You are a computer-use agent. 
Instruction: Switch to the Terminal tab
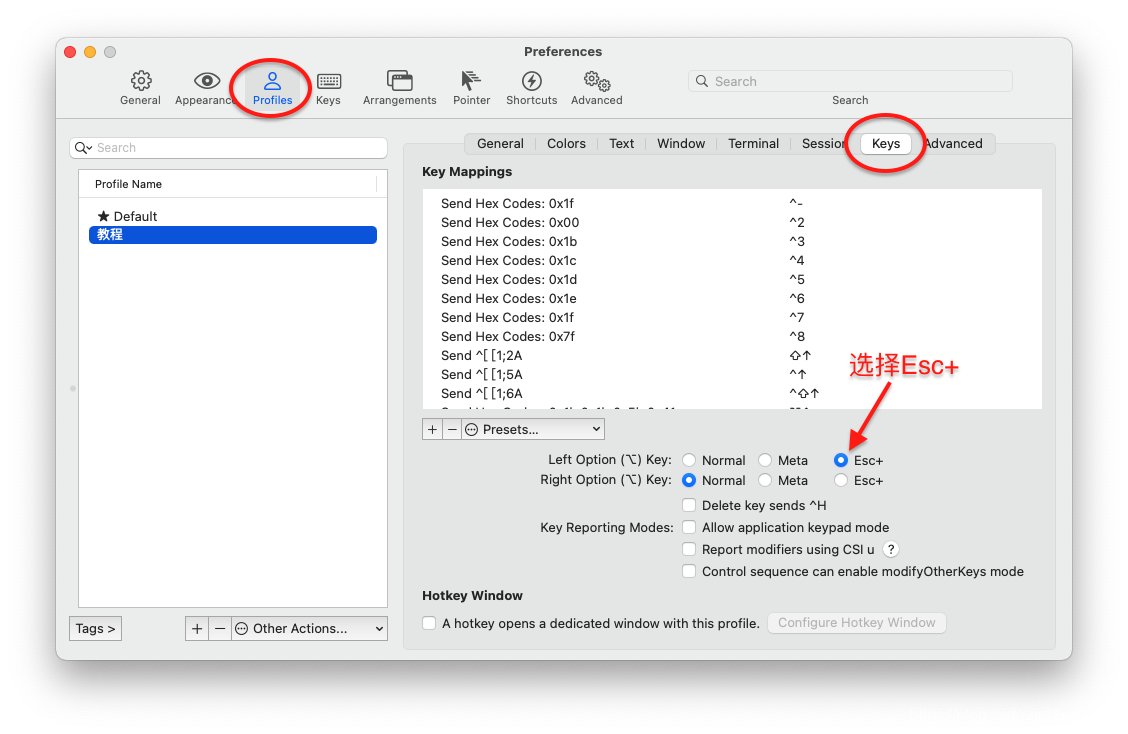pos(753,144)
